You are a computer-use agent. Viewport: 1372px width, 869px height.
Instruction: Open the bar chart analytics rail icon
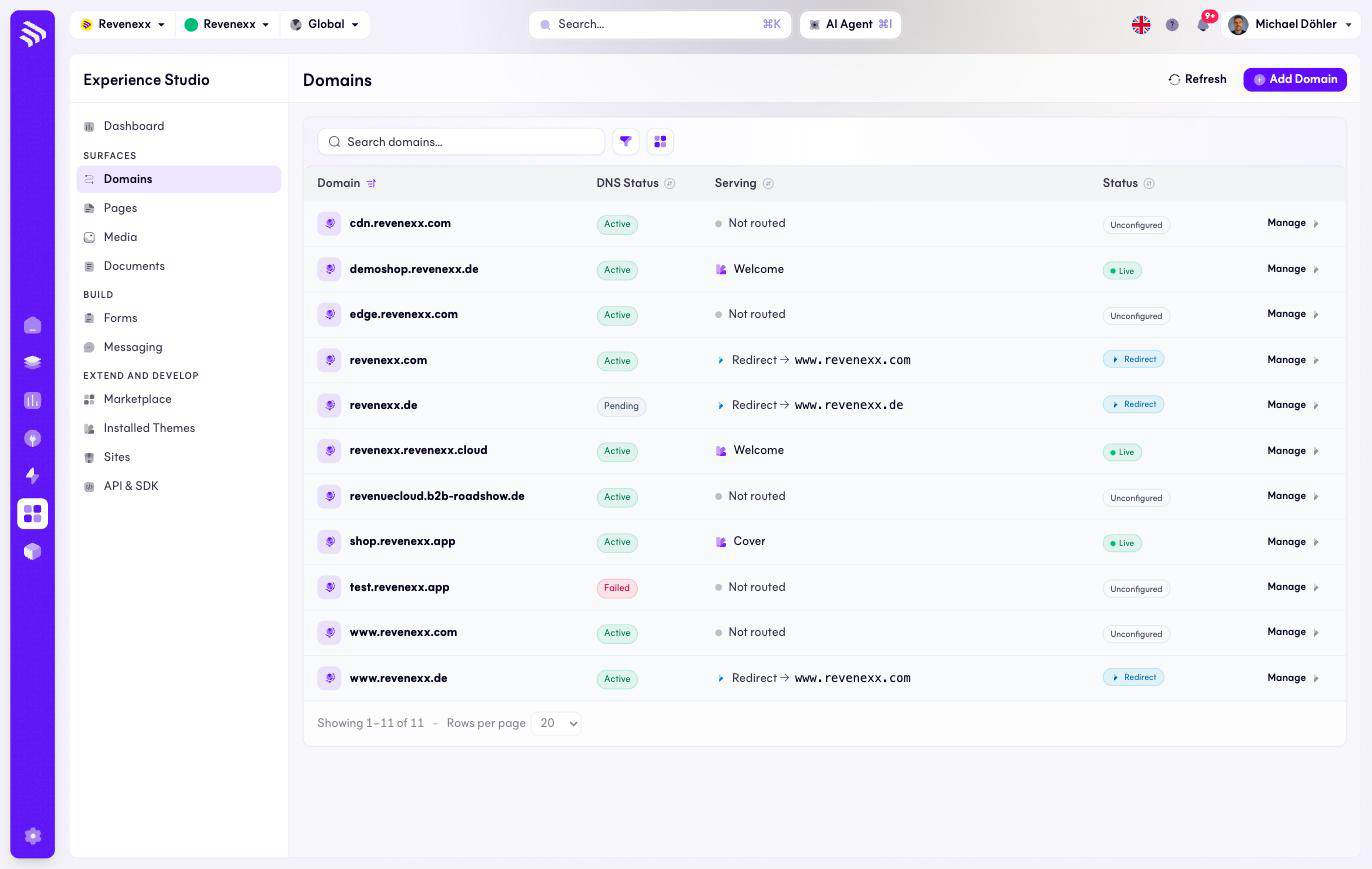coord(32,400)
